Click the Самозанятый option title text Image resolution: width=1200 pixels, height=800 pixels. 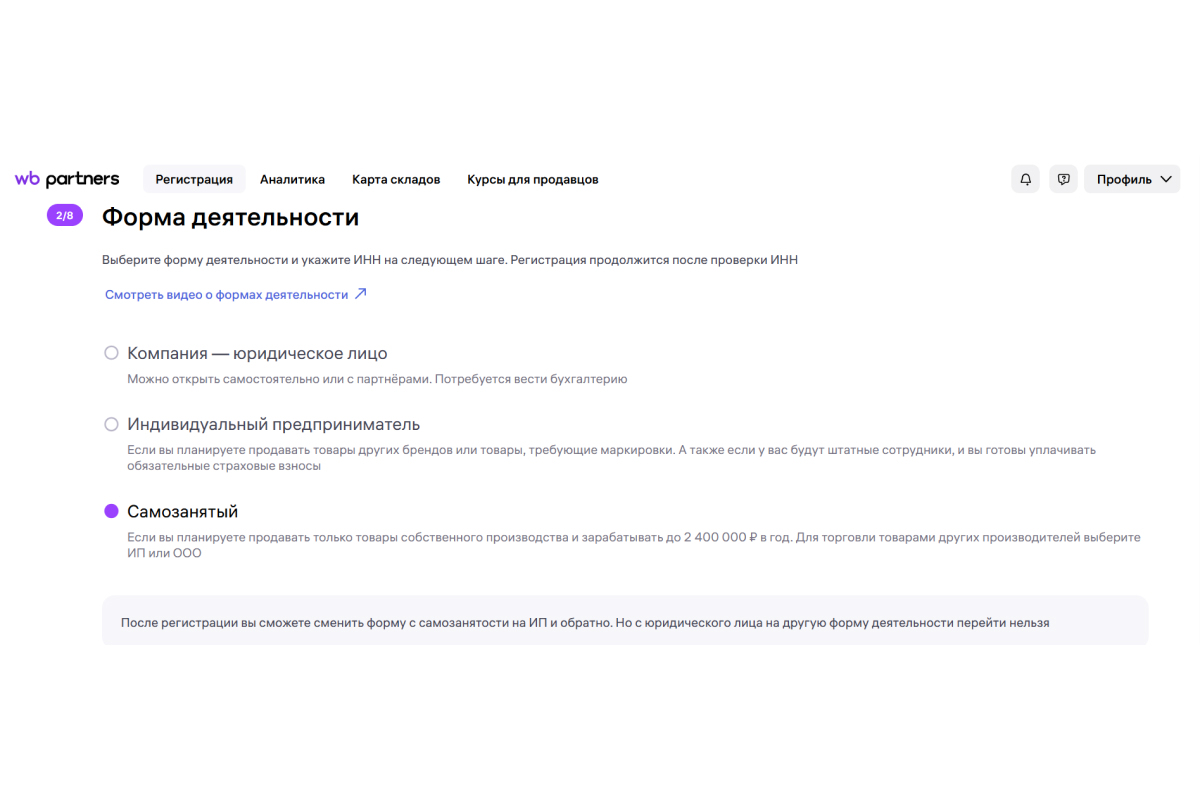pos(183,511)
